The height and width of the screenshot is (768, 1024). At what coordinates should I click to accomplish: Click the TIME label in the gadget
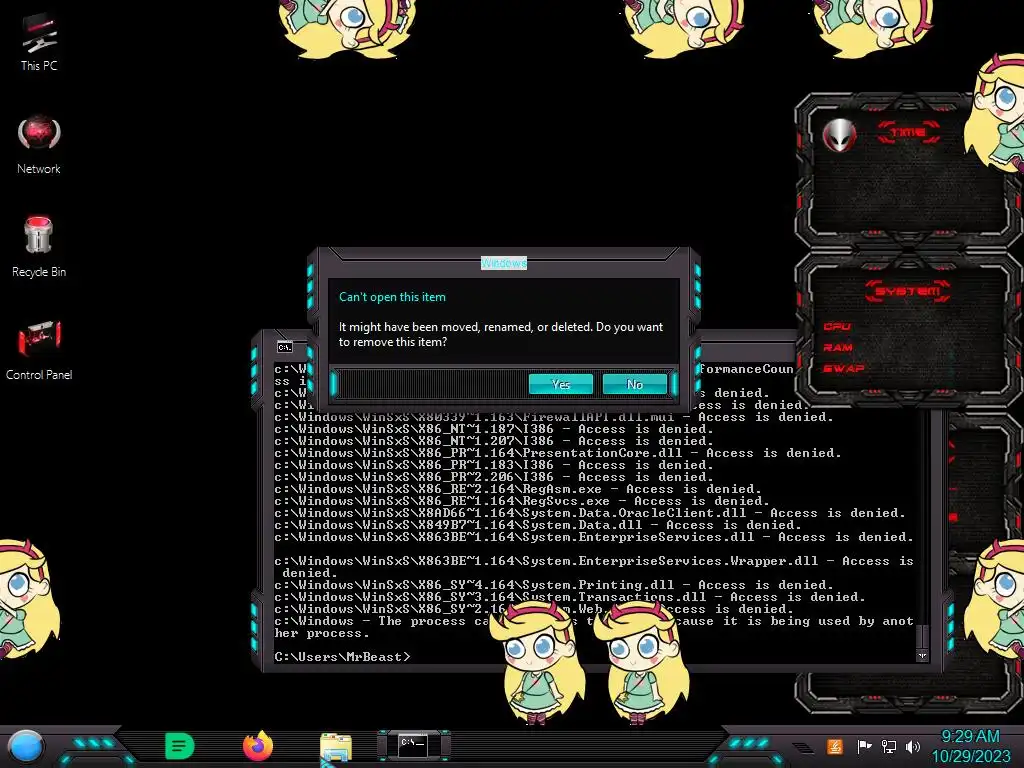pyautogui.click(x=908, y=133)
